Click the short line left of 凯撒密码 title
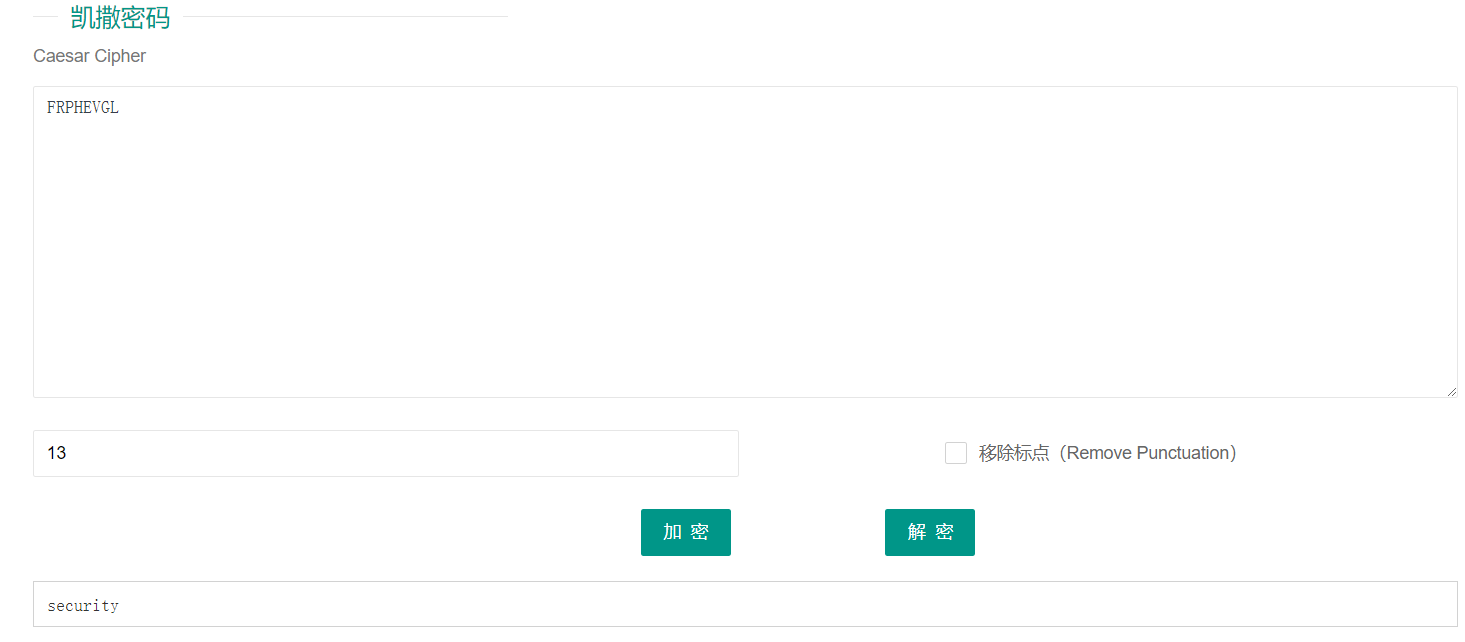1465x642 pixels. point(46,17)
